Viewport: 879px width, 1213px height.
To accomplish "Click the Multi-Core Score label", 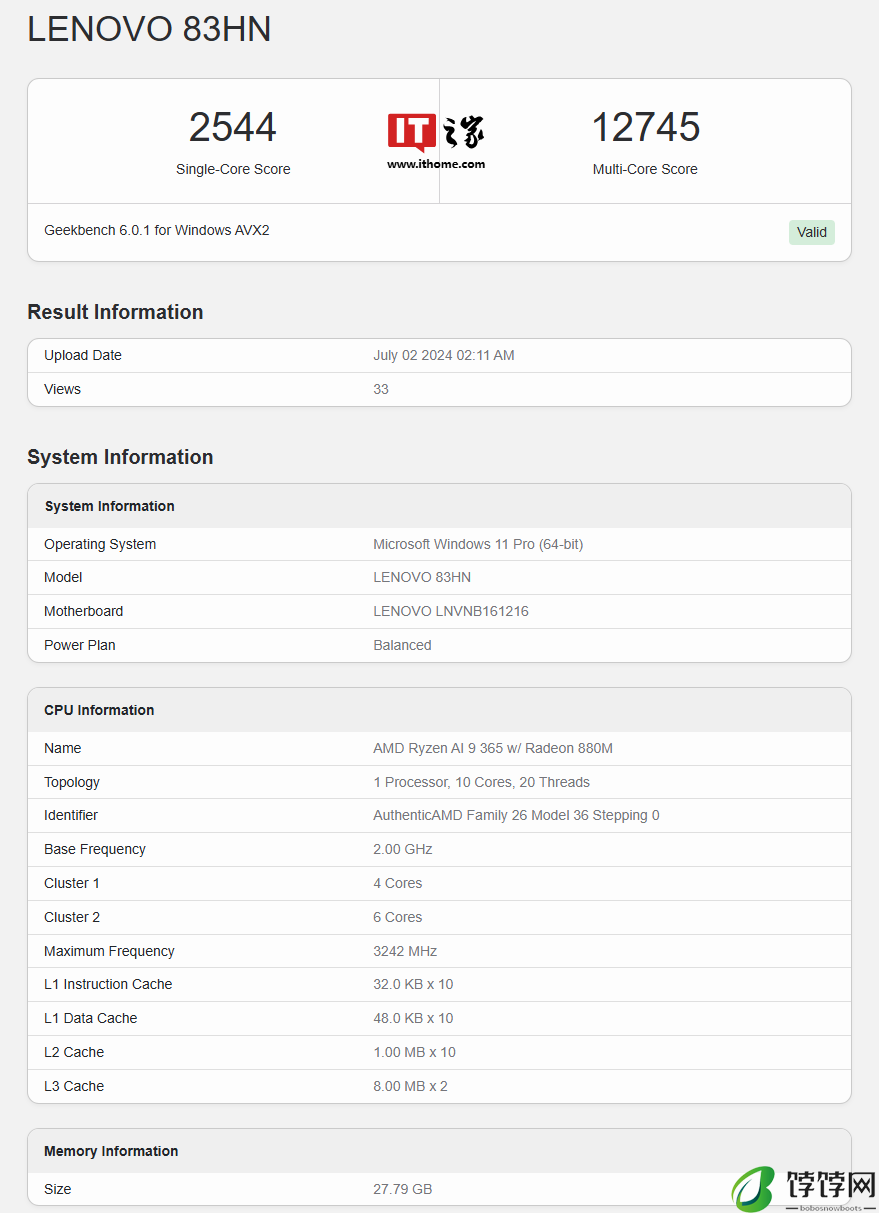I will (645, 169).
